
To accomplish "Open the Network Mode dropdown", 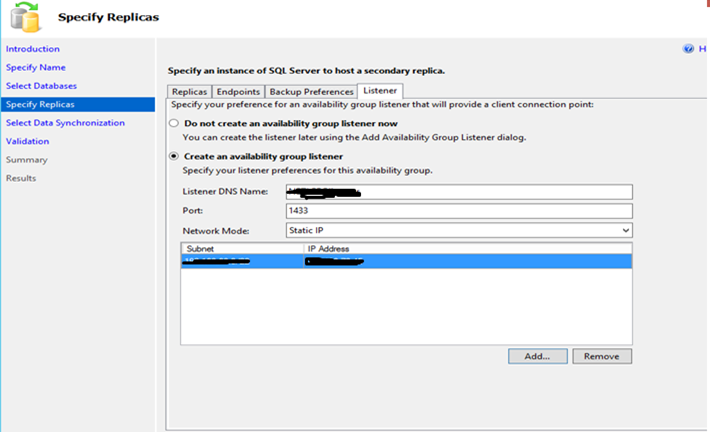I will click(x=626, y=230).
